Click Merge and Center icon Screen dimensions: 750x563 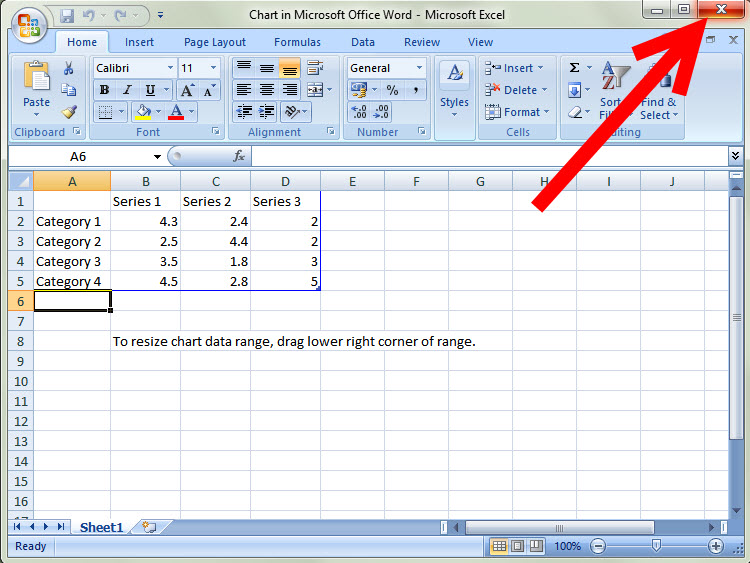(x=315, y=90)
